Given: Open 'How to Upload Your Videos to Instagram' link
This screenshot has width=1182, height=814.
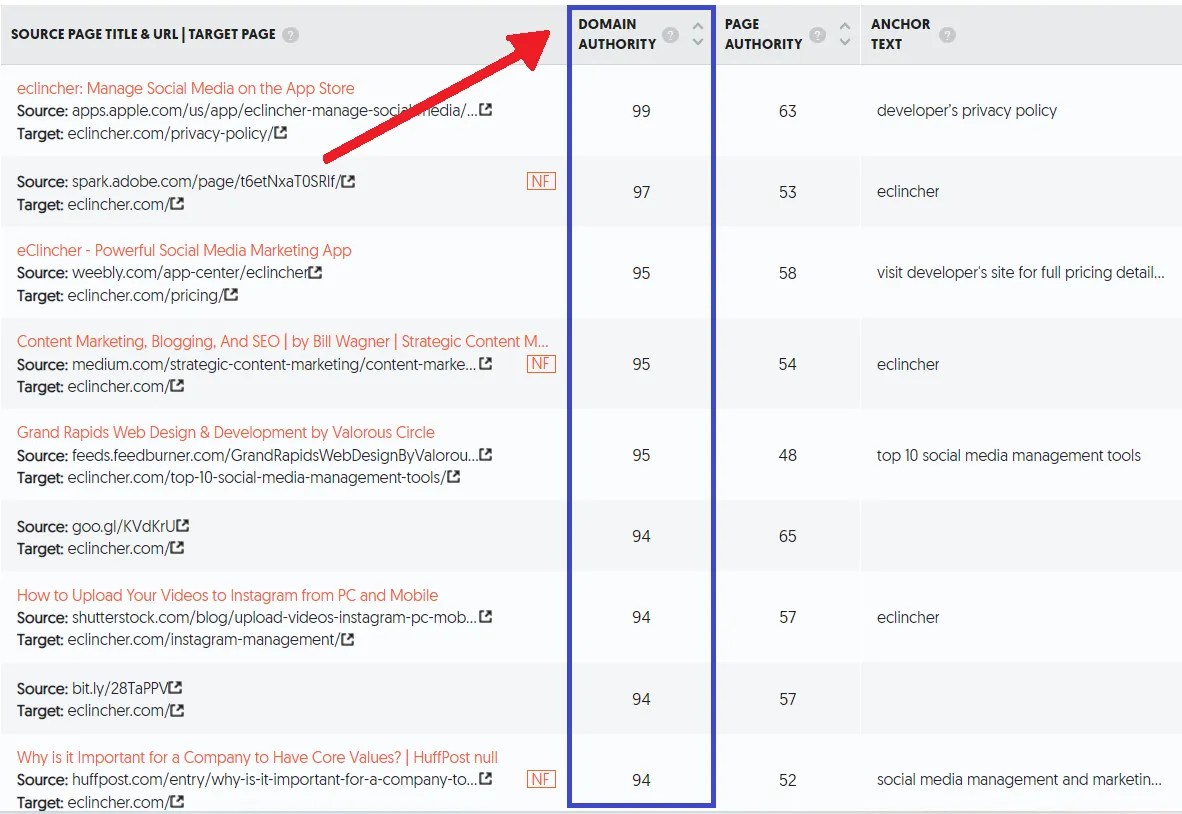Looking at the screenshot, I should (227, 595).
